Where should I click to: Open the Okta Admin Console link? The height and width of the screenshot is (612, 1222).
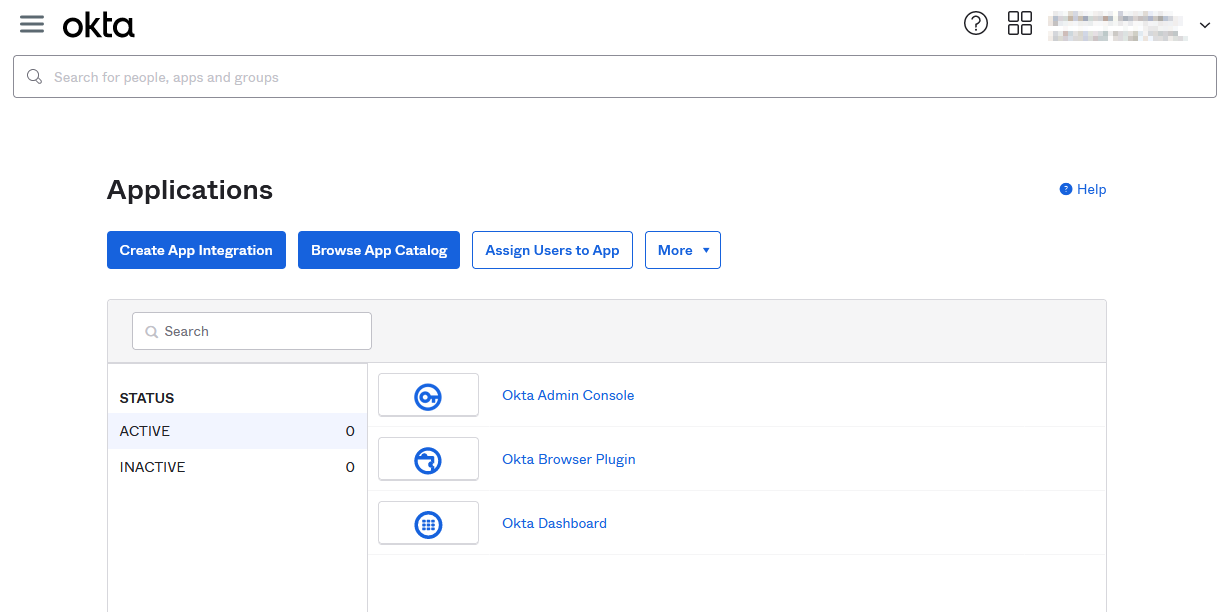(x=568, y=395)
